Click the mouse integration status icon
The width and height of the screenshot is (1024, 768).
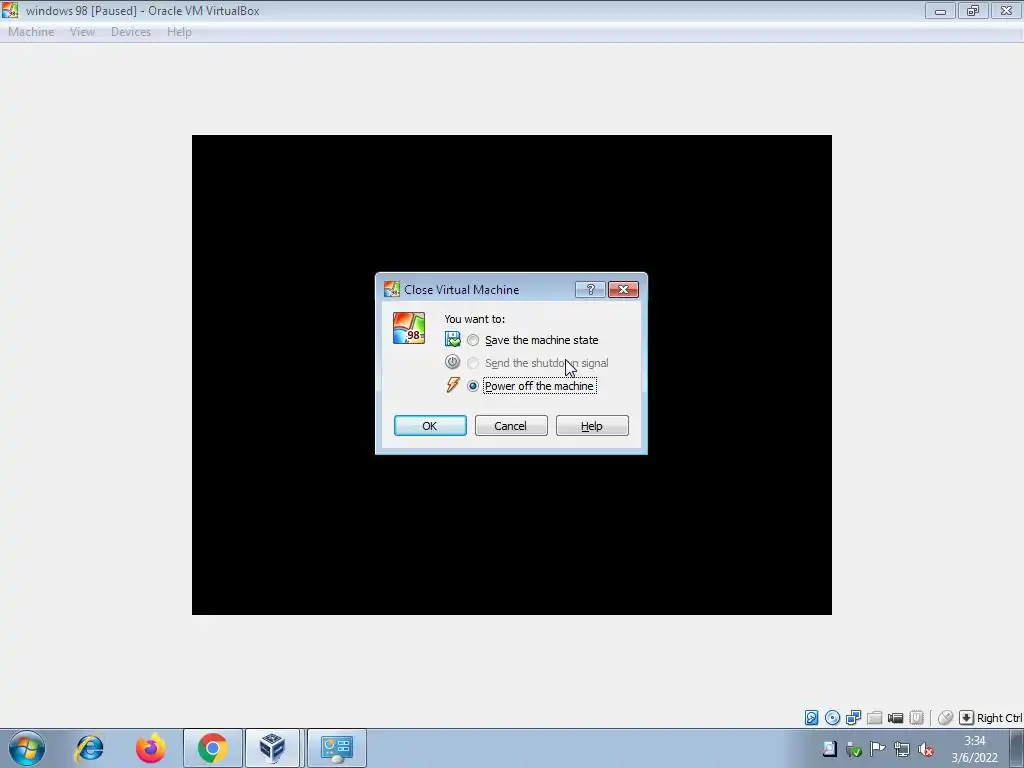pyautogui.click(x=945, y=718)
